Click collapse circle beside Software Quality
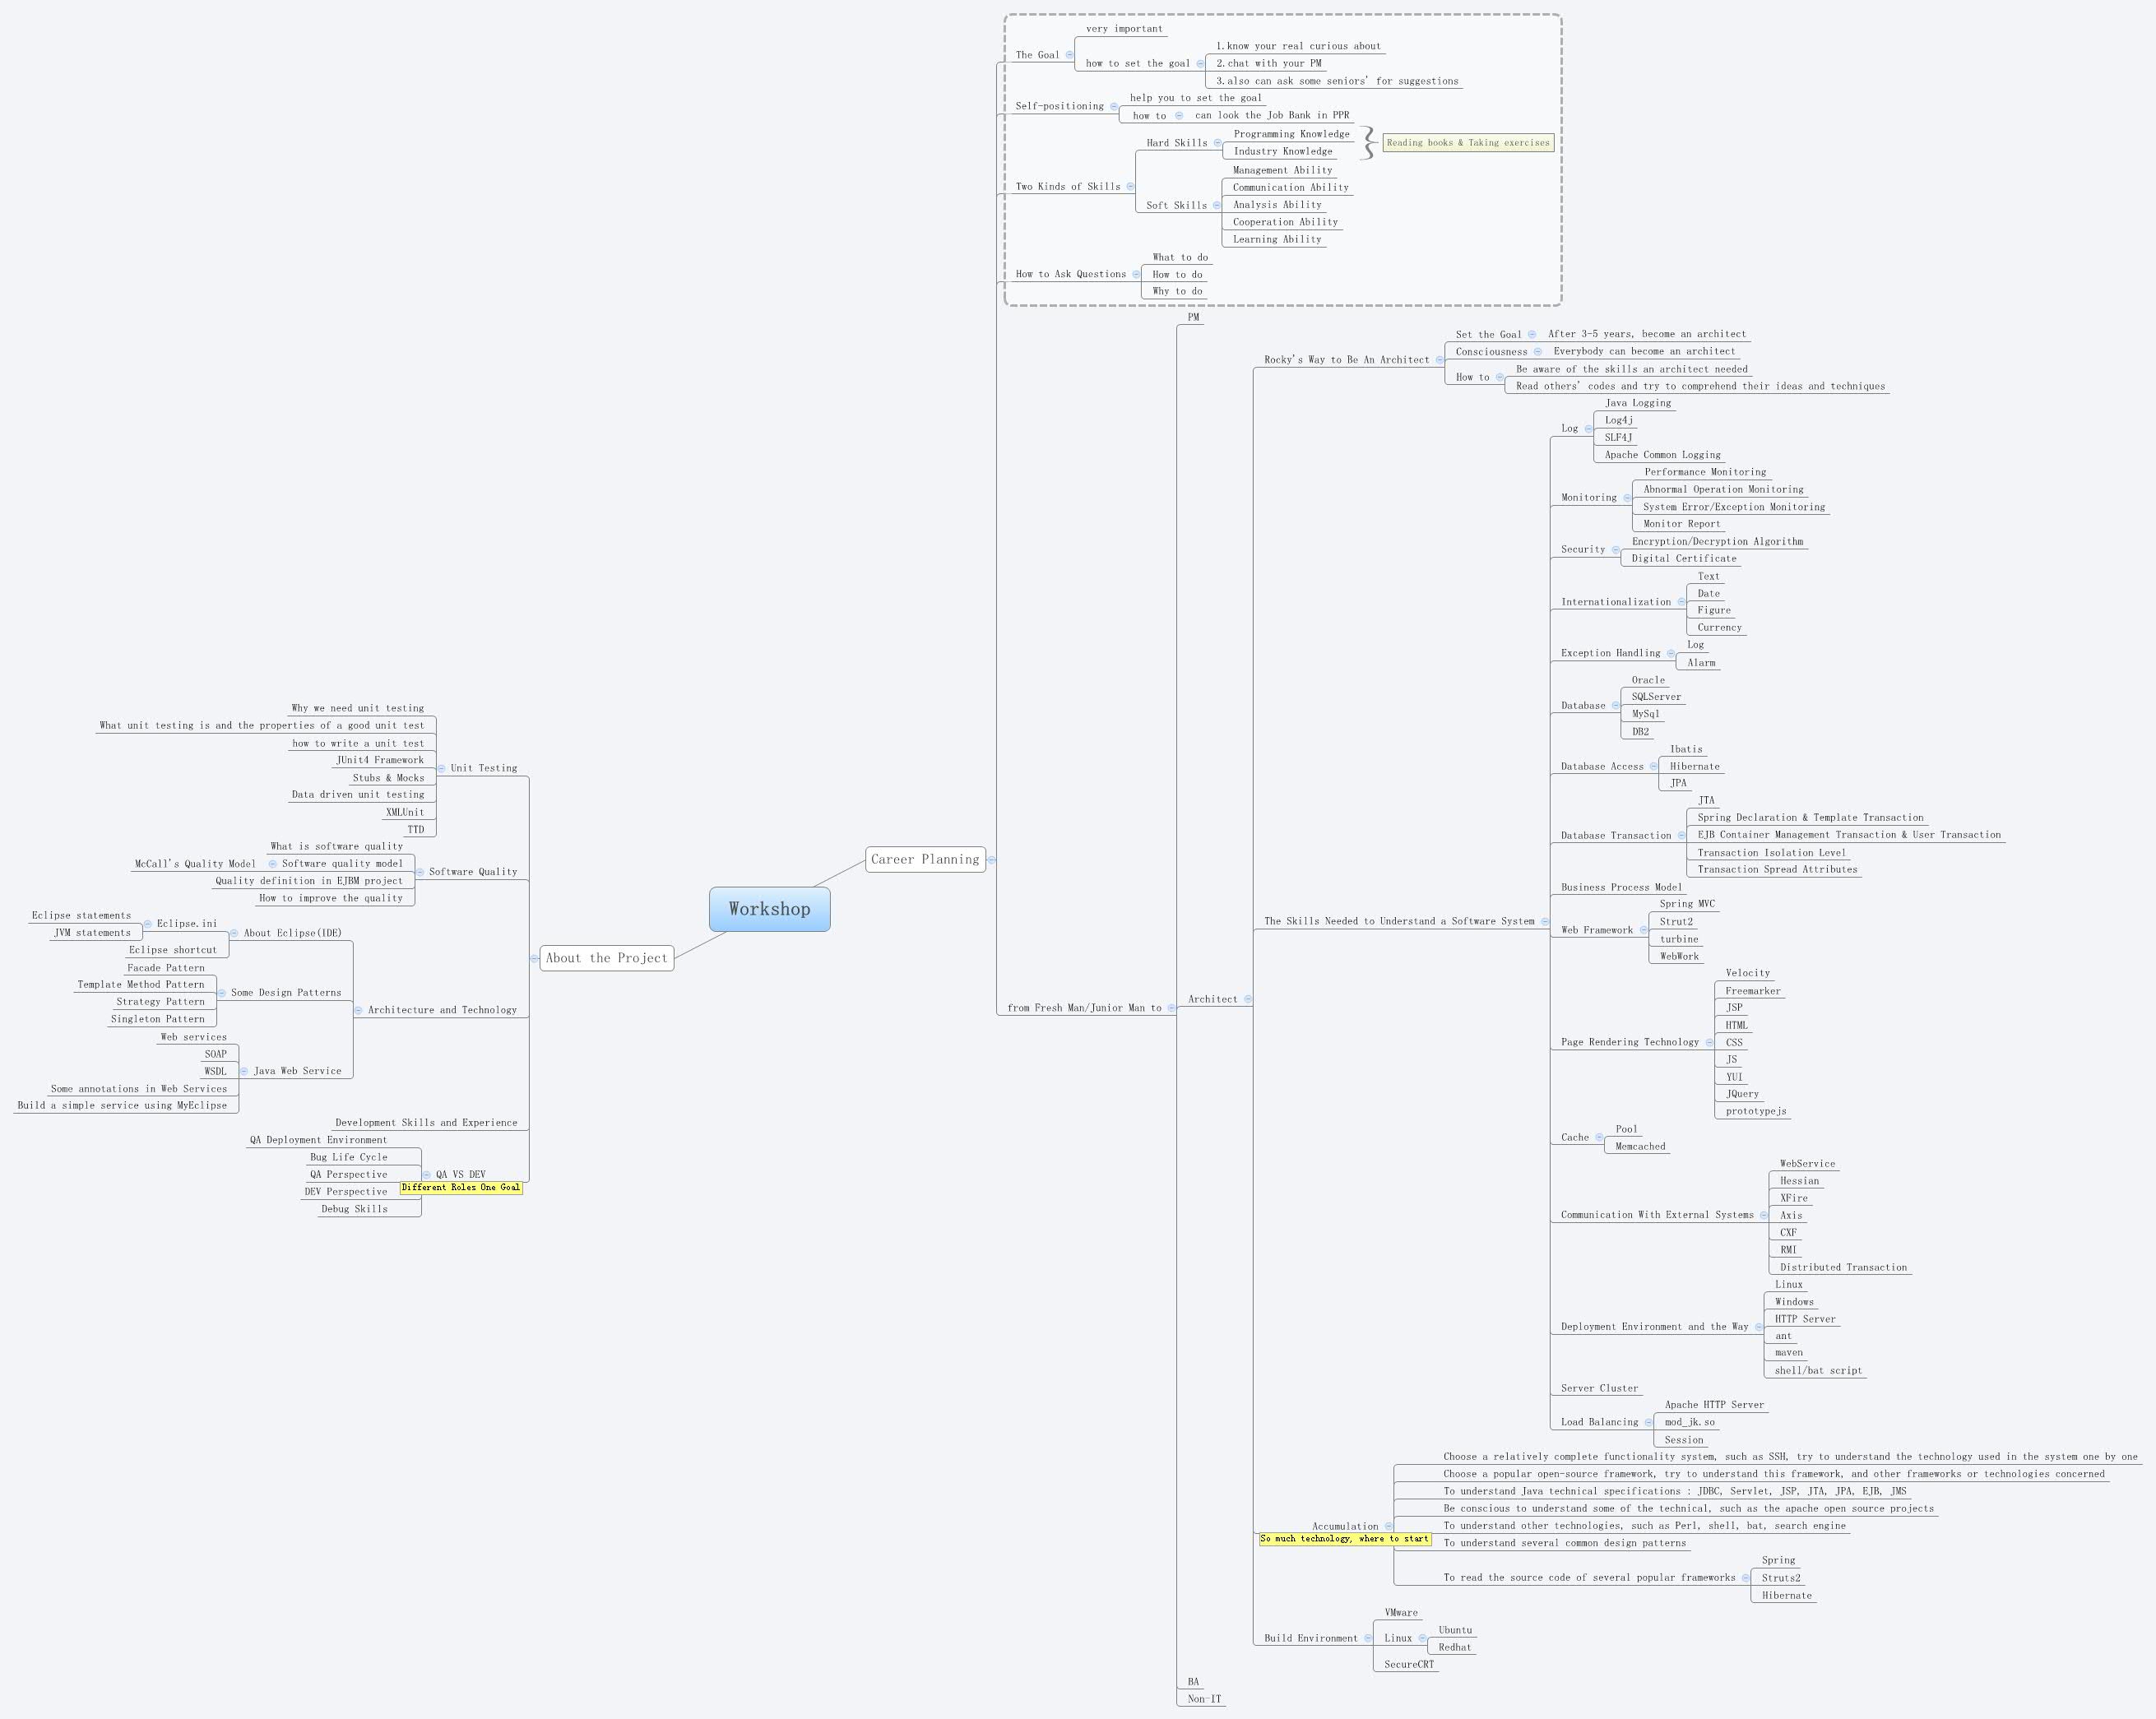2156x1719 pixels. pos(420,872)
